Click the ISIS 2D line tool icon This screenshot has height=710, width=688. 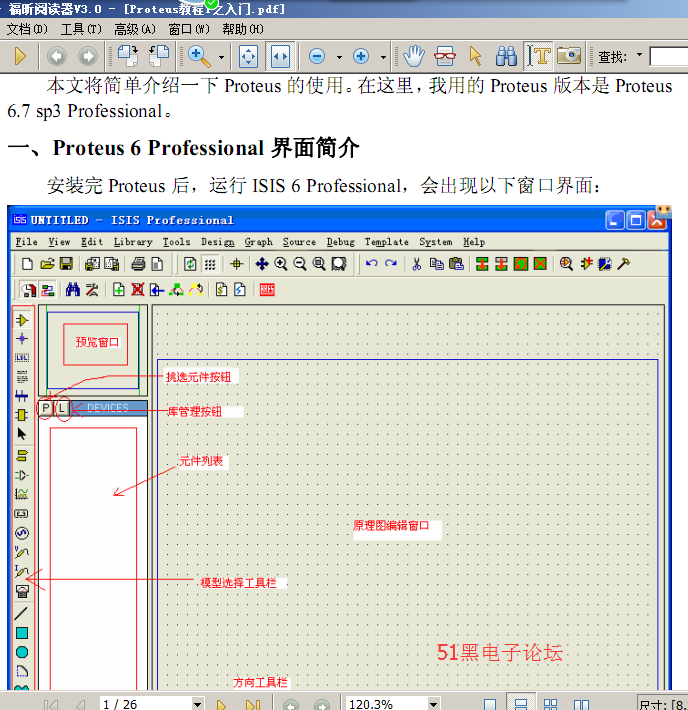pos(21,614)
